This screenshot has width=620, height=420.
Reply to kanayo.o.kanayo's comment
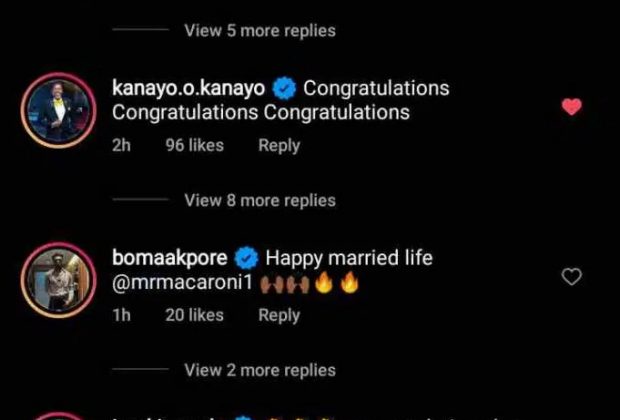[x=279, y=145]
